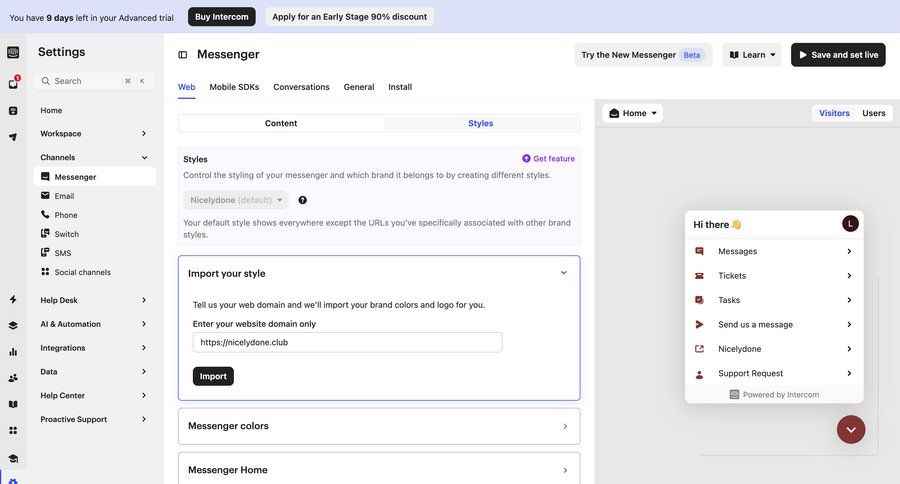Image resolution: width=900 pixels, height=484 pixels.
Task: Click the Tasks checkbox icon in preview
Action: [699, 300]
